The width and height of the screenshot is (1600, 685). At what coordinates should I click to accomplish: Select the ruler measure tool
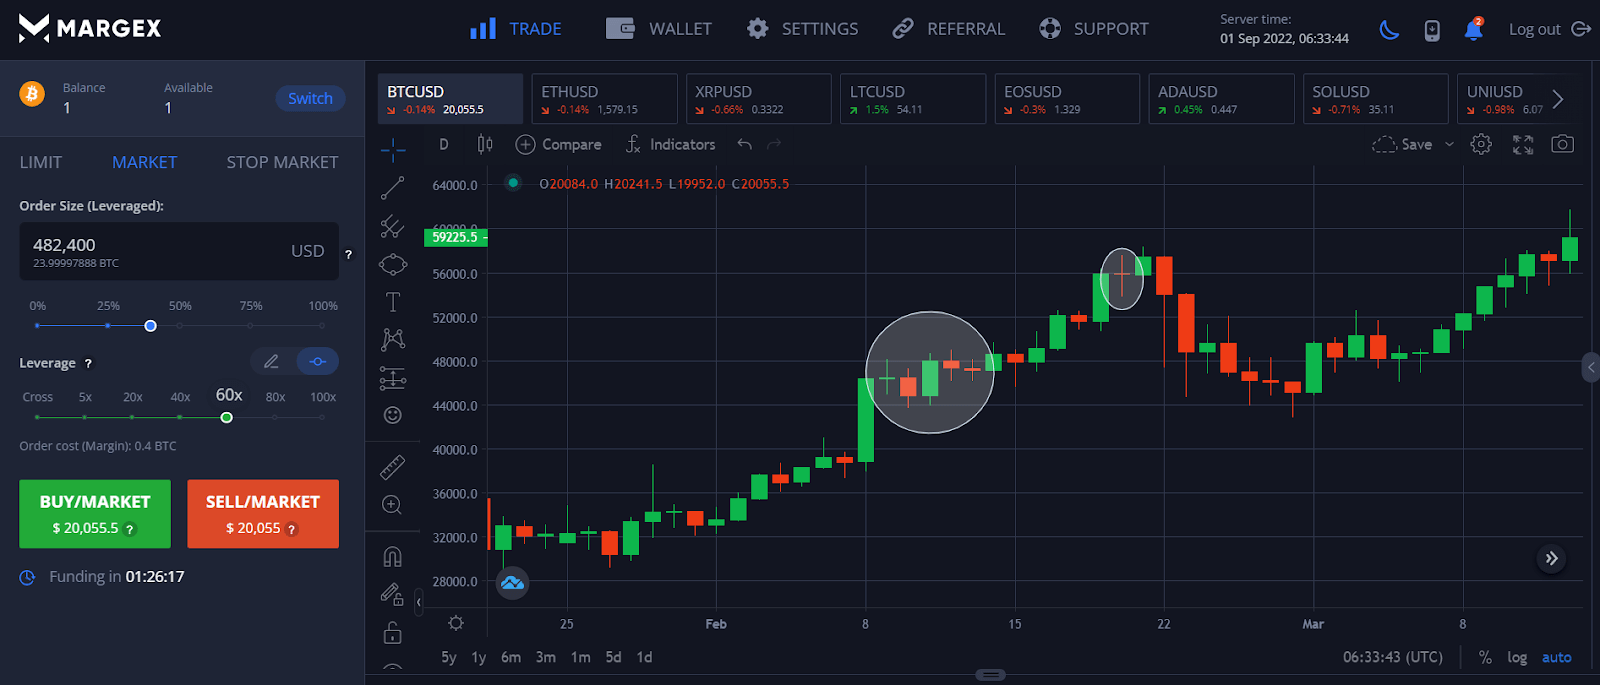393,467
